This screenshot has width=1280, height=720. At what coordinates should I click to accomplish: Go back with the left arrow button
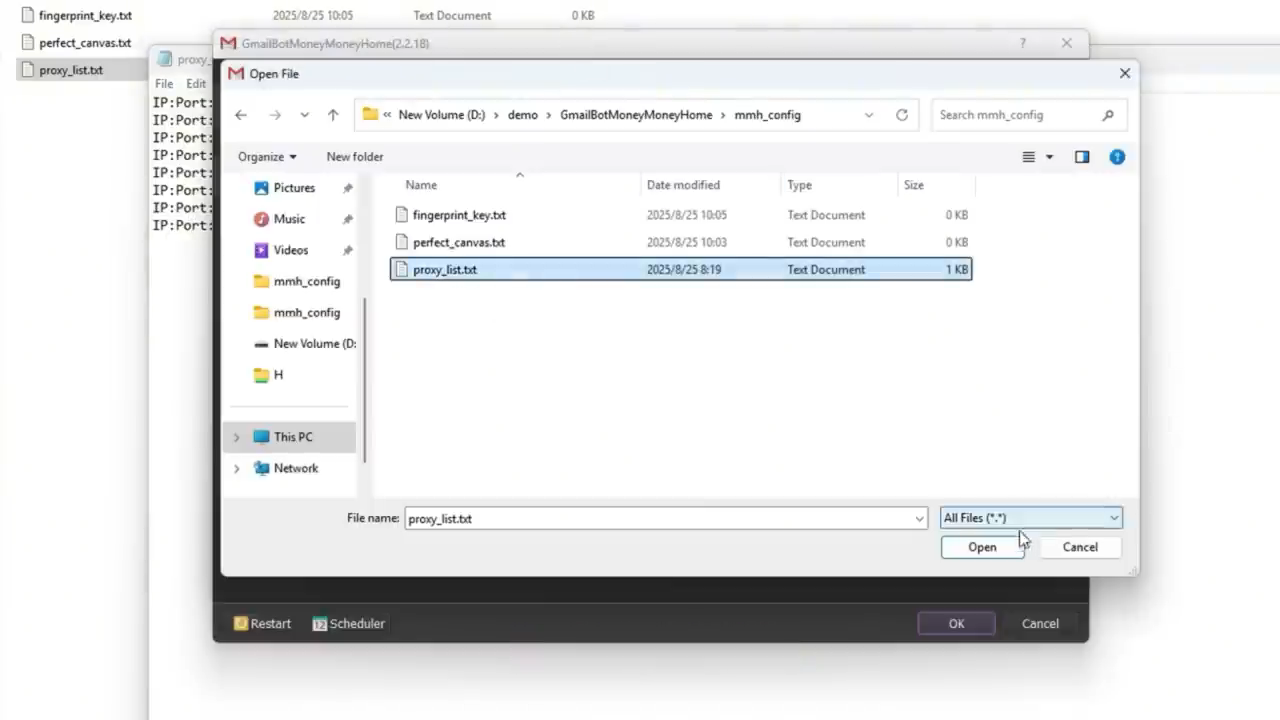(241, 115)
